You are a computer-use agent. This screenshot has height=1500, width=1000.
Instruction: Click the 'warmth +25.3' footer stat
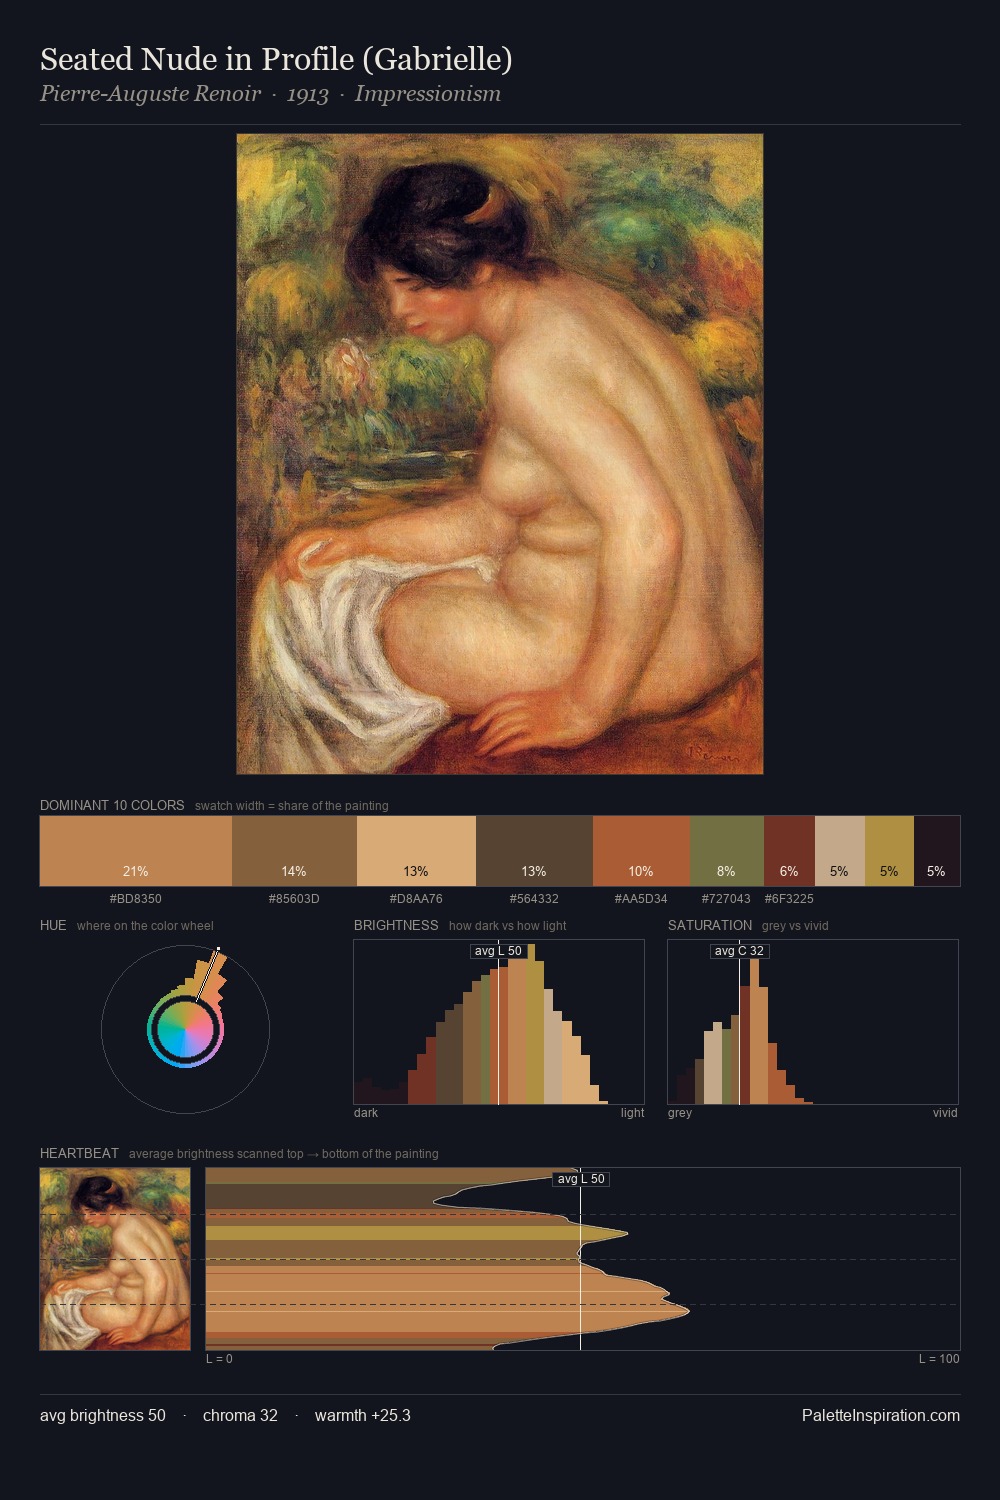[x=363, y=1415]
